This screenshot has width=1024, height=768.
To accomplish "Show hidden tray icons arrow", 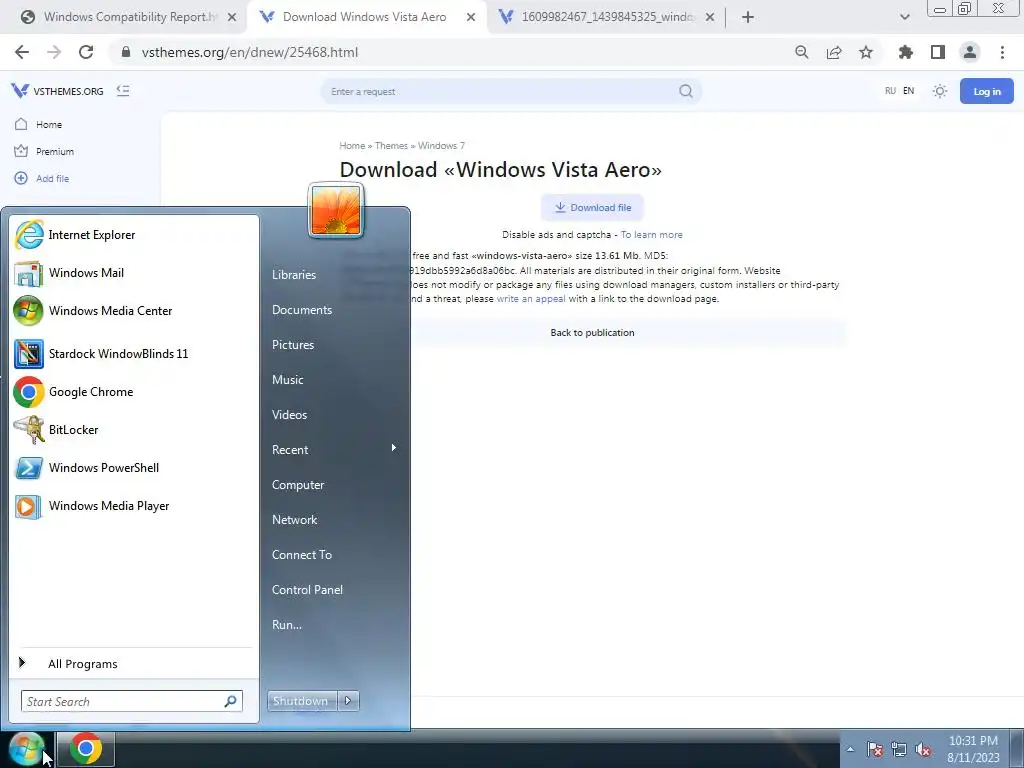I will click(x=850, y=749).
